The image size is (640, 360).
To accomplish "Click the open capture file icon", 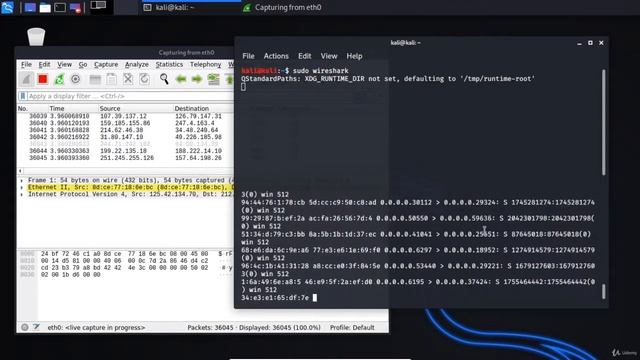I will 95,79.
